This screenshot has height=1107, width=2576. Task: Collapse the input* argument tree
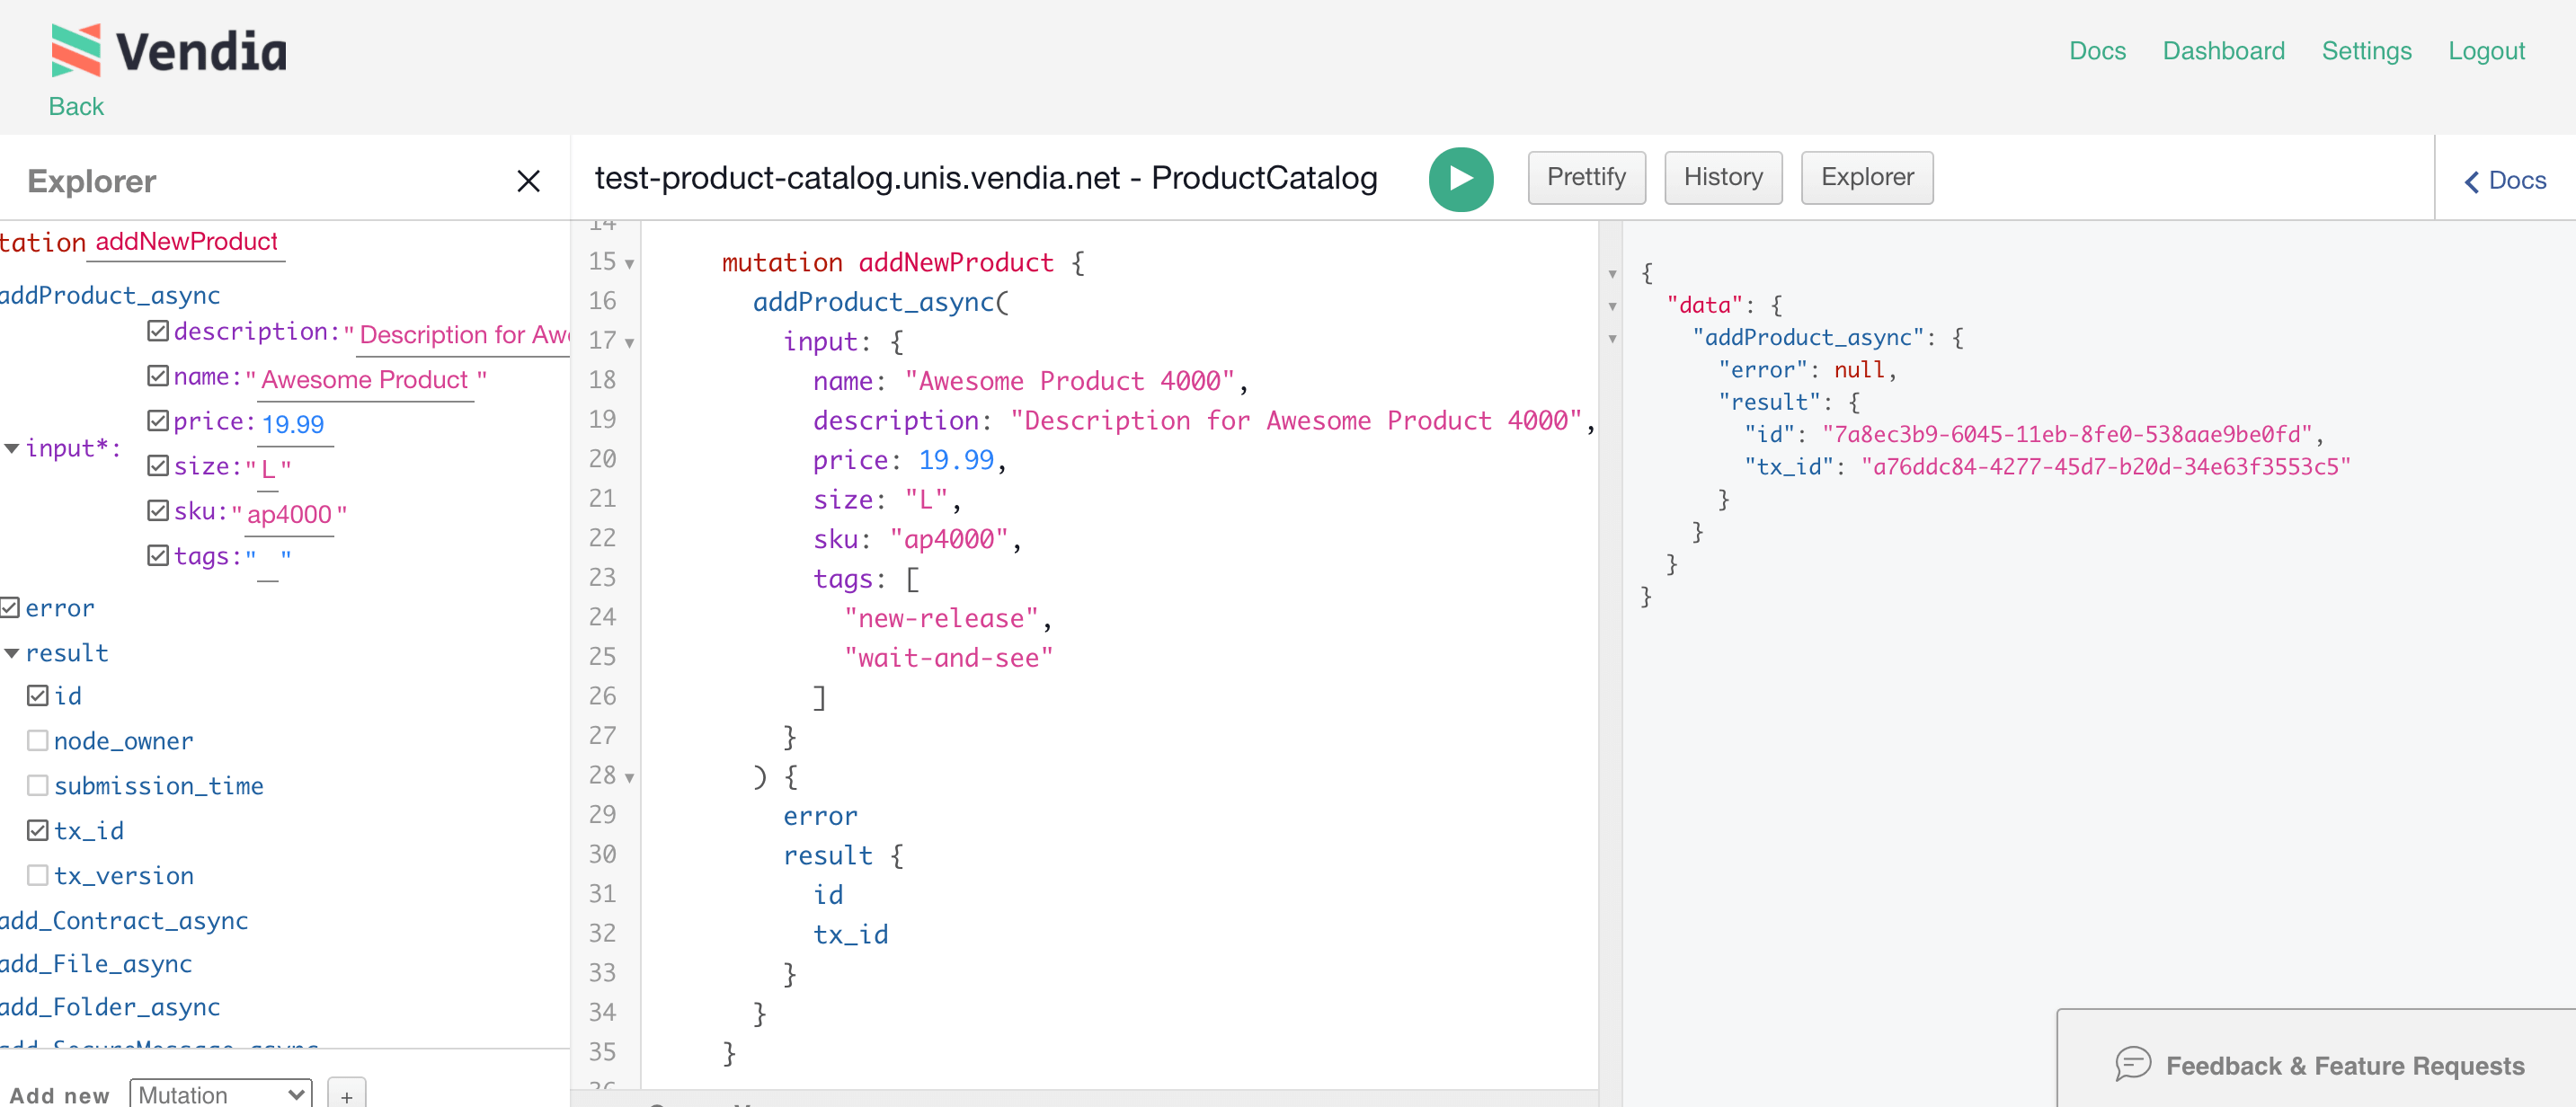[12, 448]
